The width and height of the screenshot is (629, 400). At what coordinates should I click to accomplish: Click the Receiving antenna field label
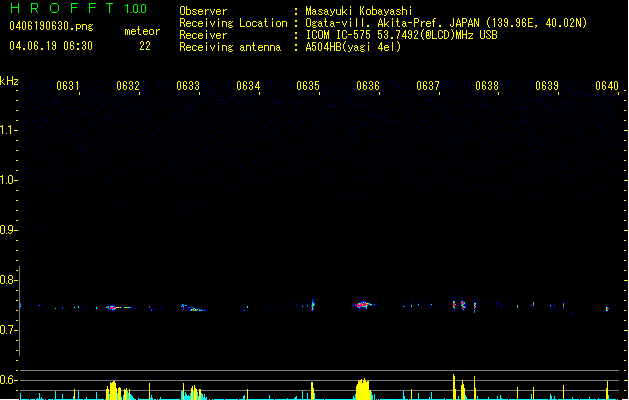230,47
